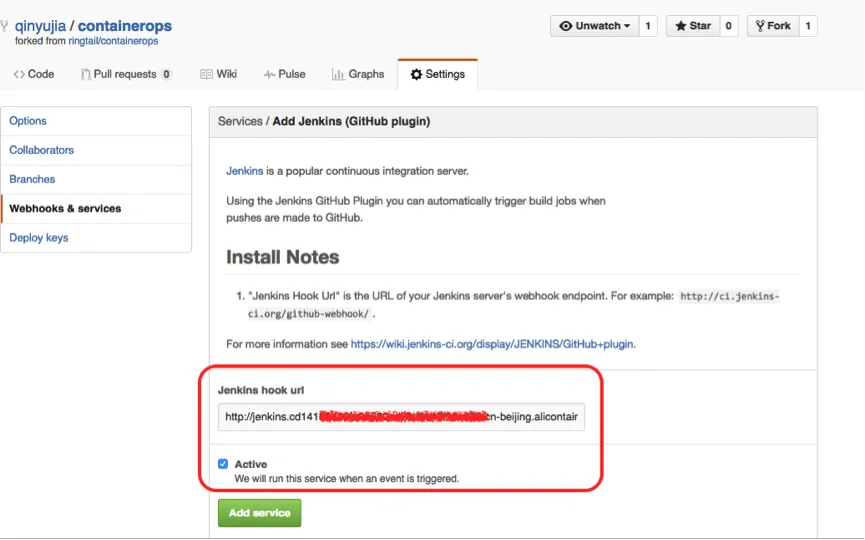Viewport: 865px width, 540px height.
Task: Click the Graphs bar chart icon
Action: coord(338,74)
